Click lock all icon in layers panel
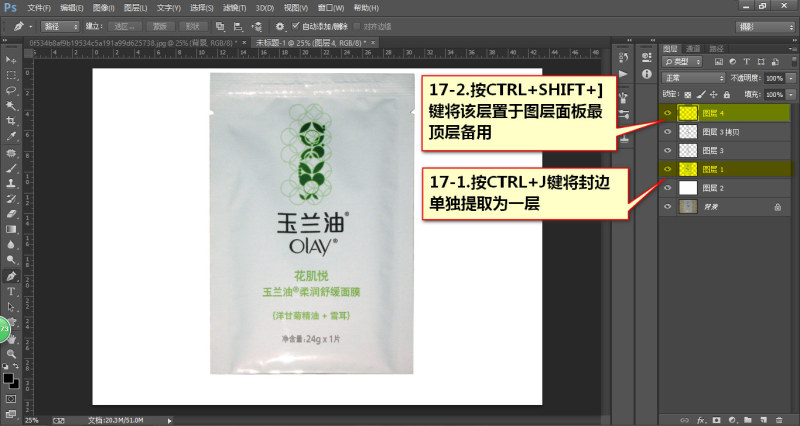The image size is (800, 426). (x=727, y=94)
